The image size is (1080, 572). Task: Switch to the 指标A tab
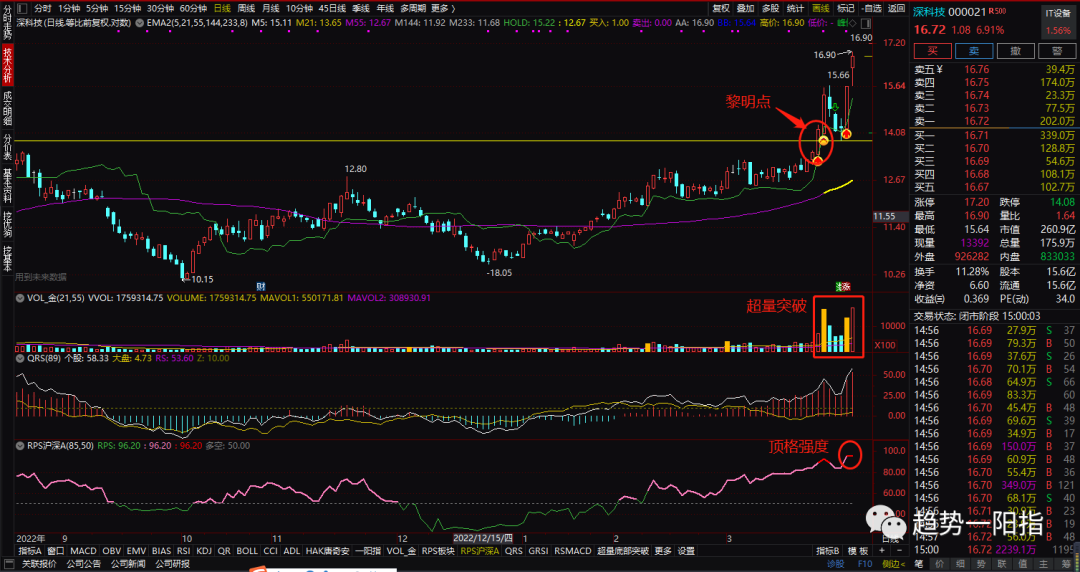tap(30, 551)
